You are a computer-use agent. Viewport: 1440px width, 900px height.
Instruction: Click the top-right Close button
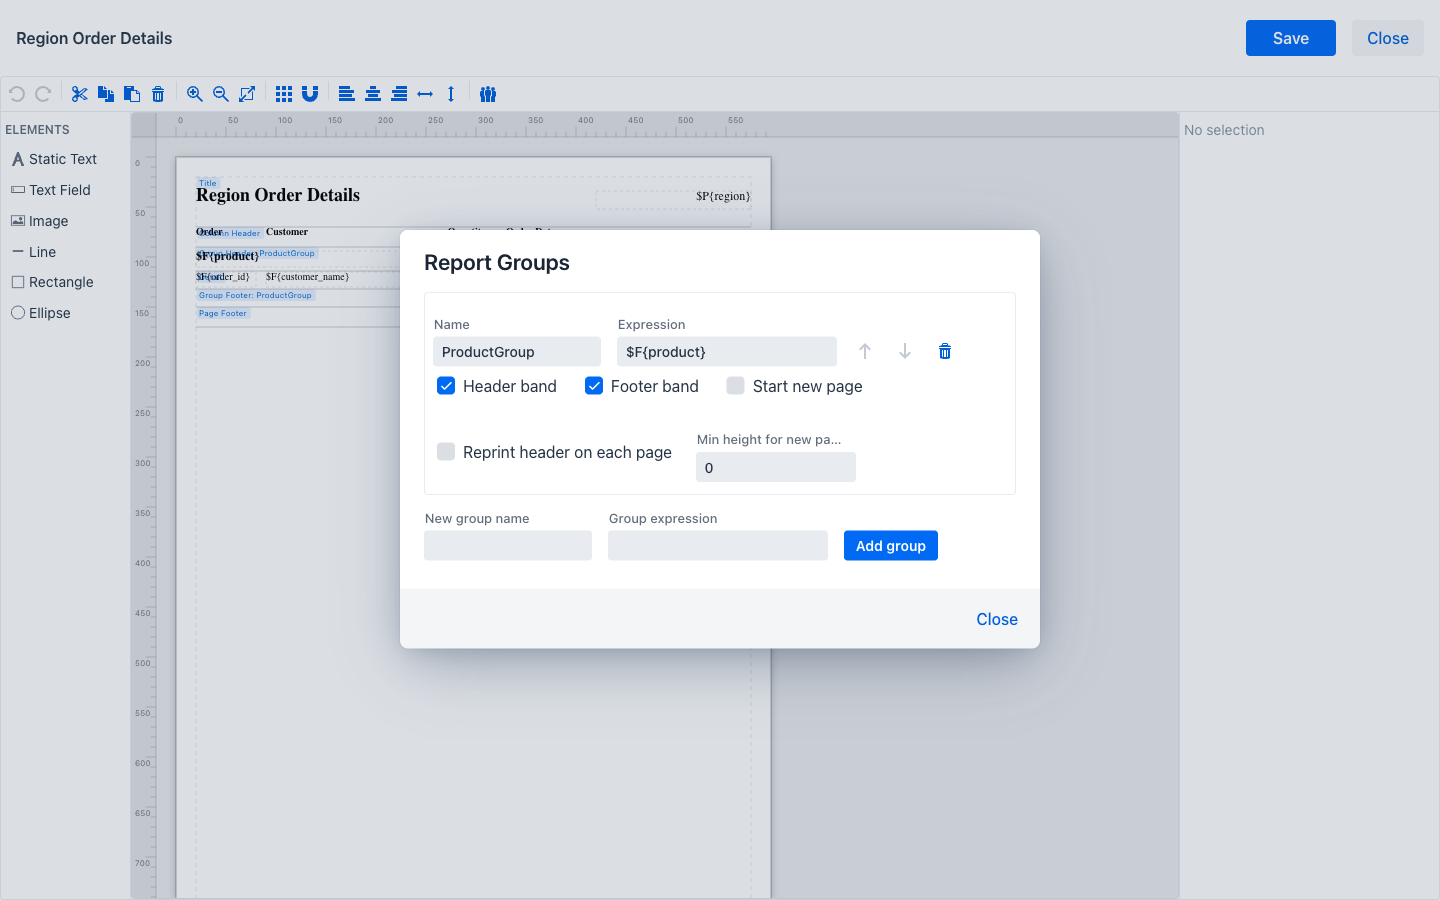(1388, 38)
